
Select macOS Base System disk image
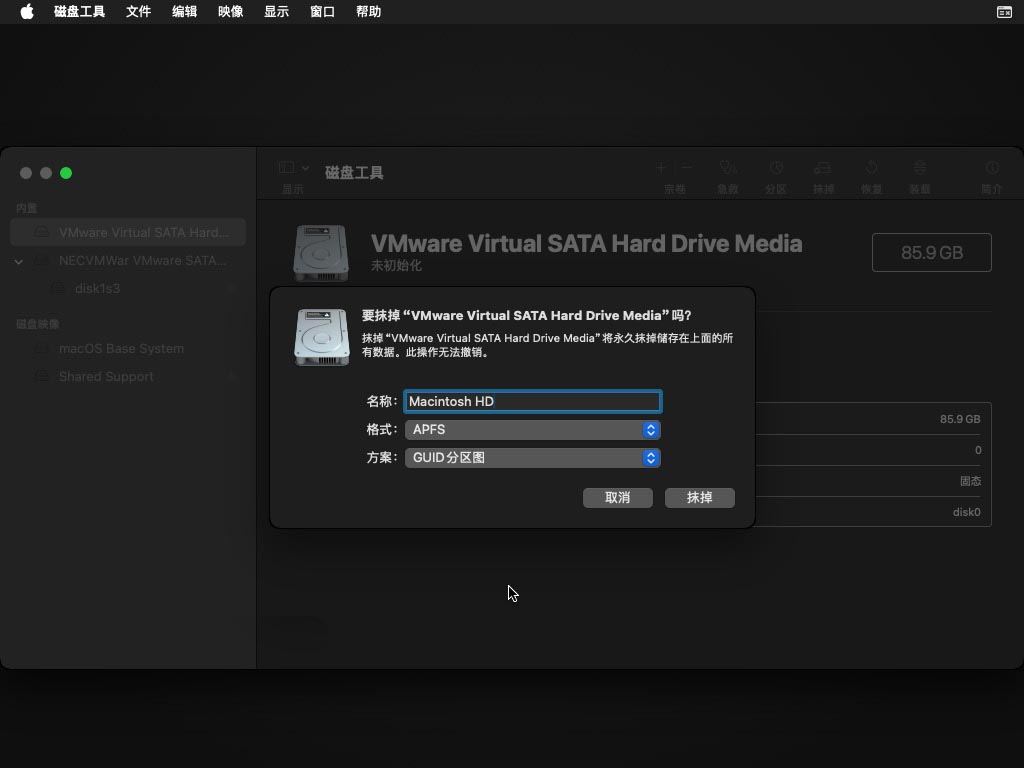(121, 348)
